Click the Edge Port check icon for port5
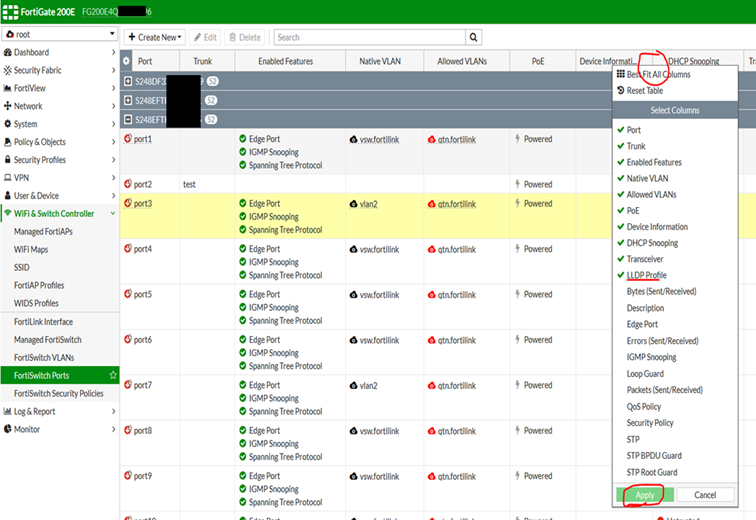Screen dimensions: 756x520 click(243, 294)
